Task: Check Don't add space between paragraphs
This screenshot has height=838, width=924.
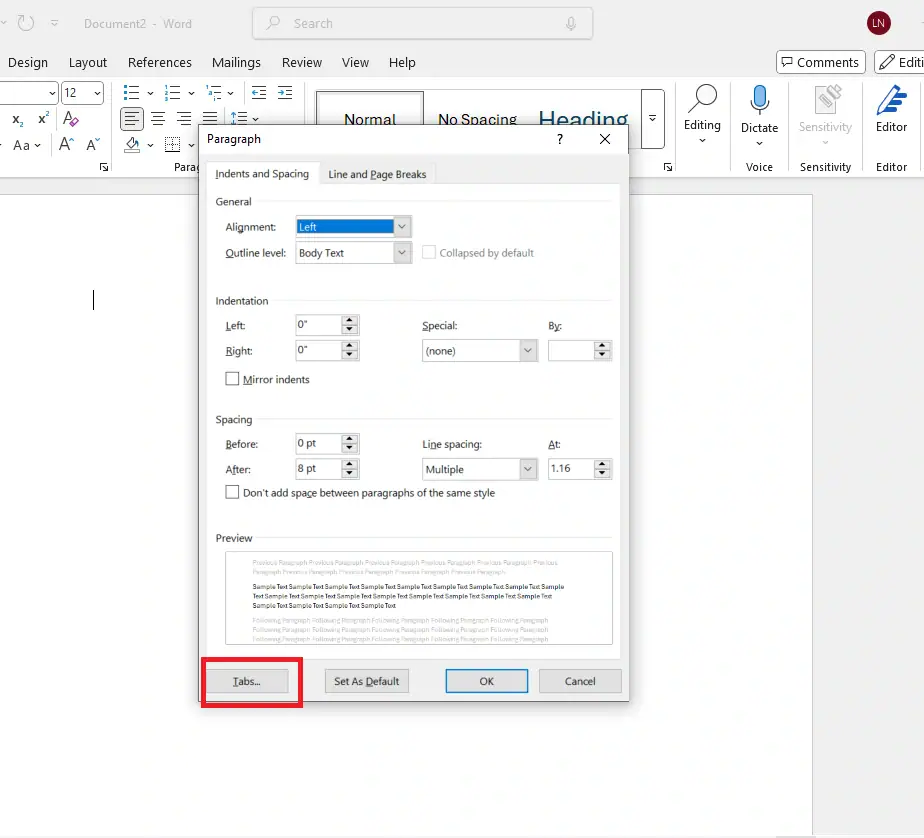Action: coord(233,492)
